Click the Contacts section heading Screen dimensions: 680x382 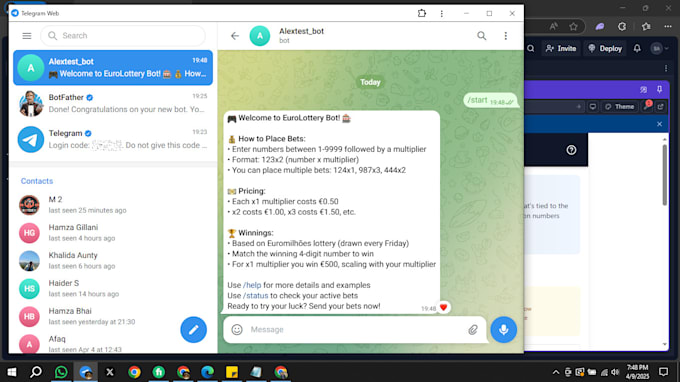(x=37, y=181)
